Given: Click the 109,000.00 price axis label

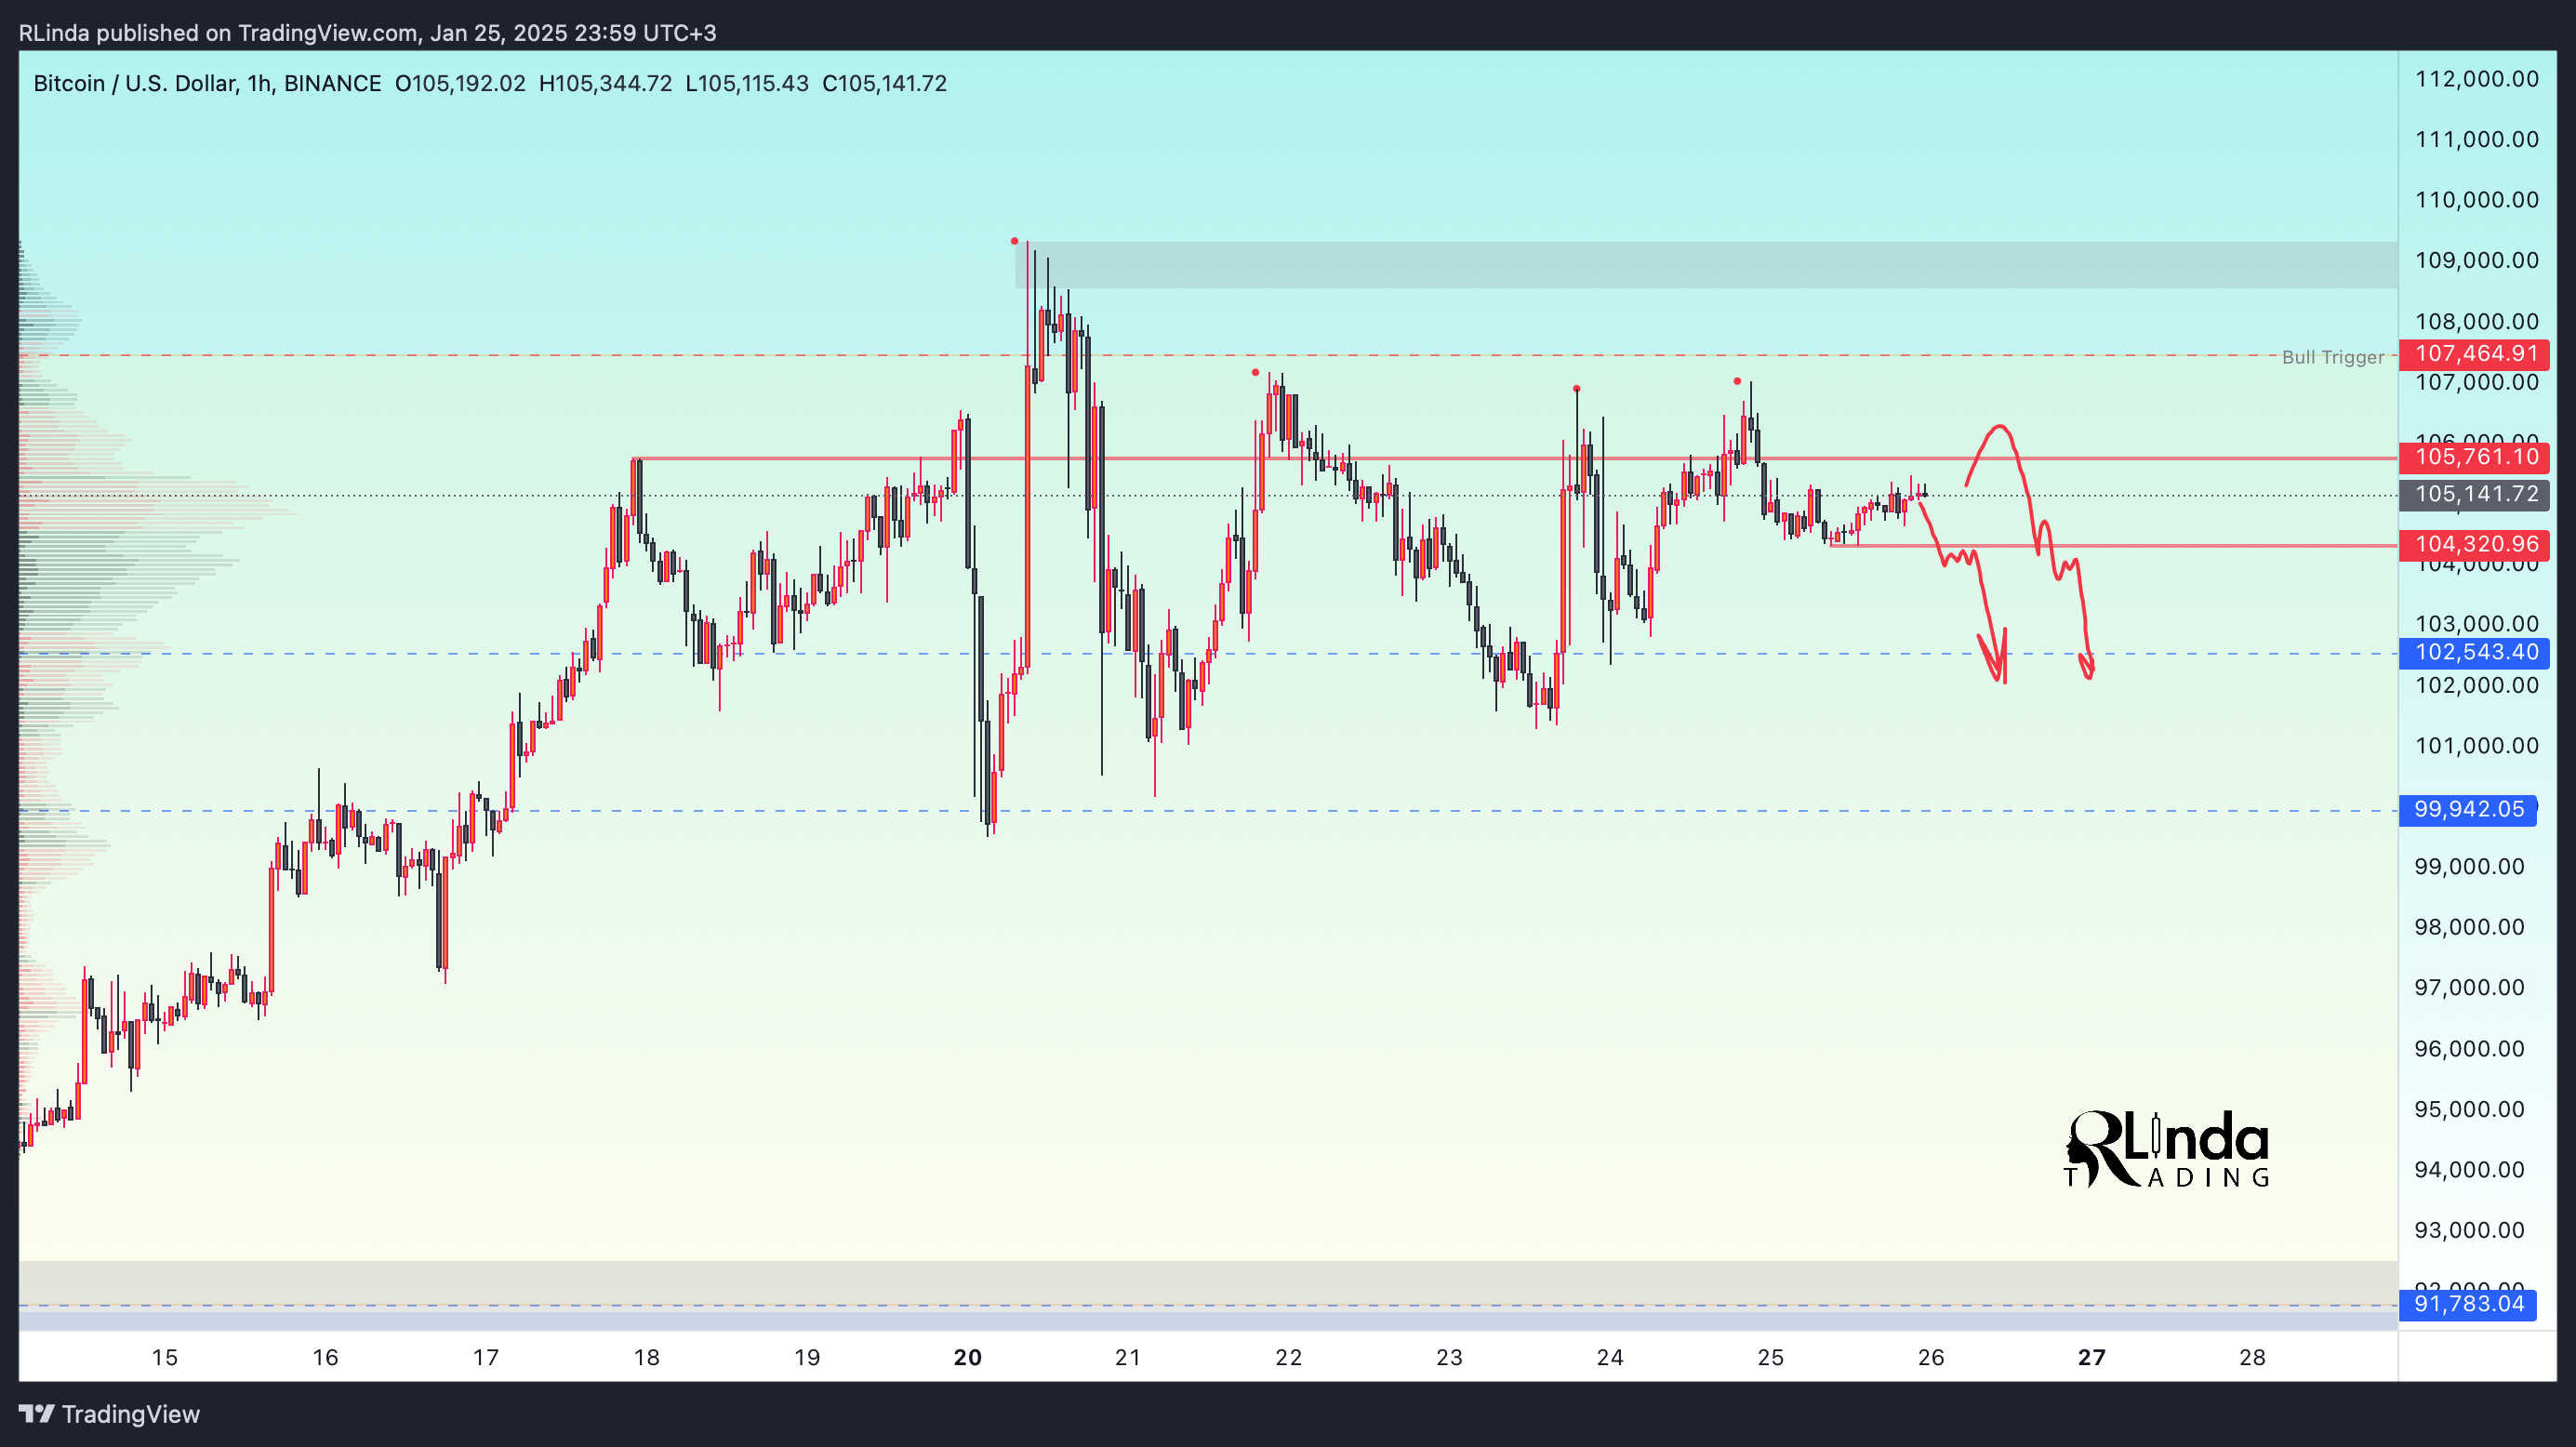Looking at the screenshot, I should [2476, 260].
